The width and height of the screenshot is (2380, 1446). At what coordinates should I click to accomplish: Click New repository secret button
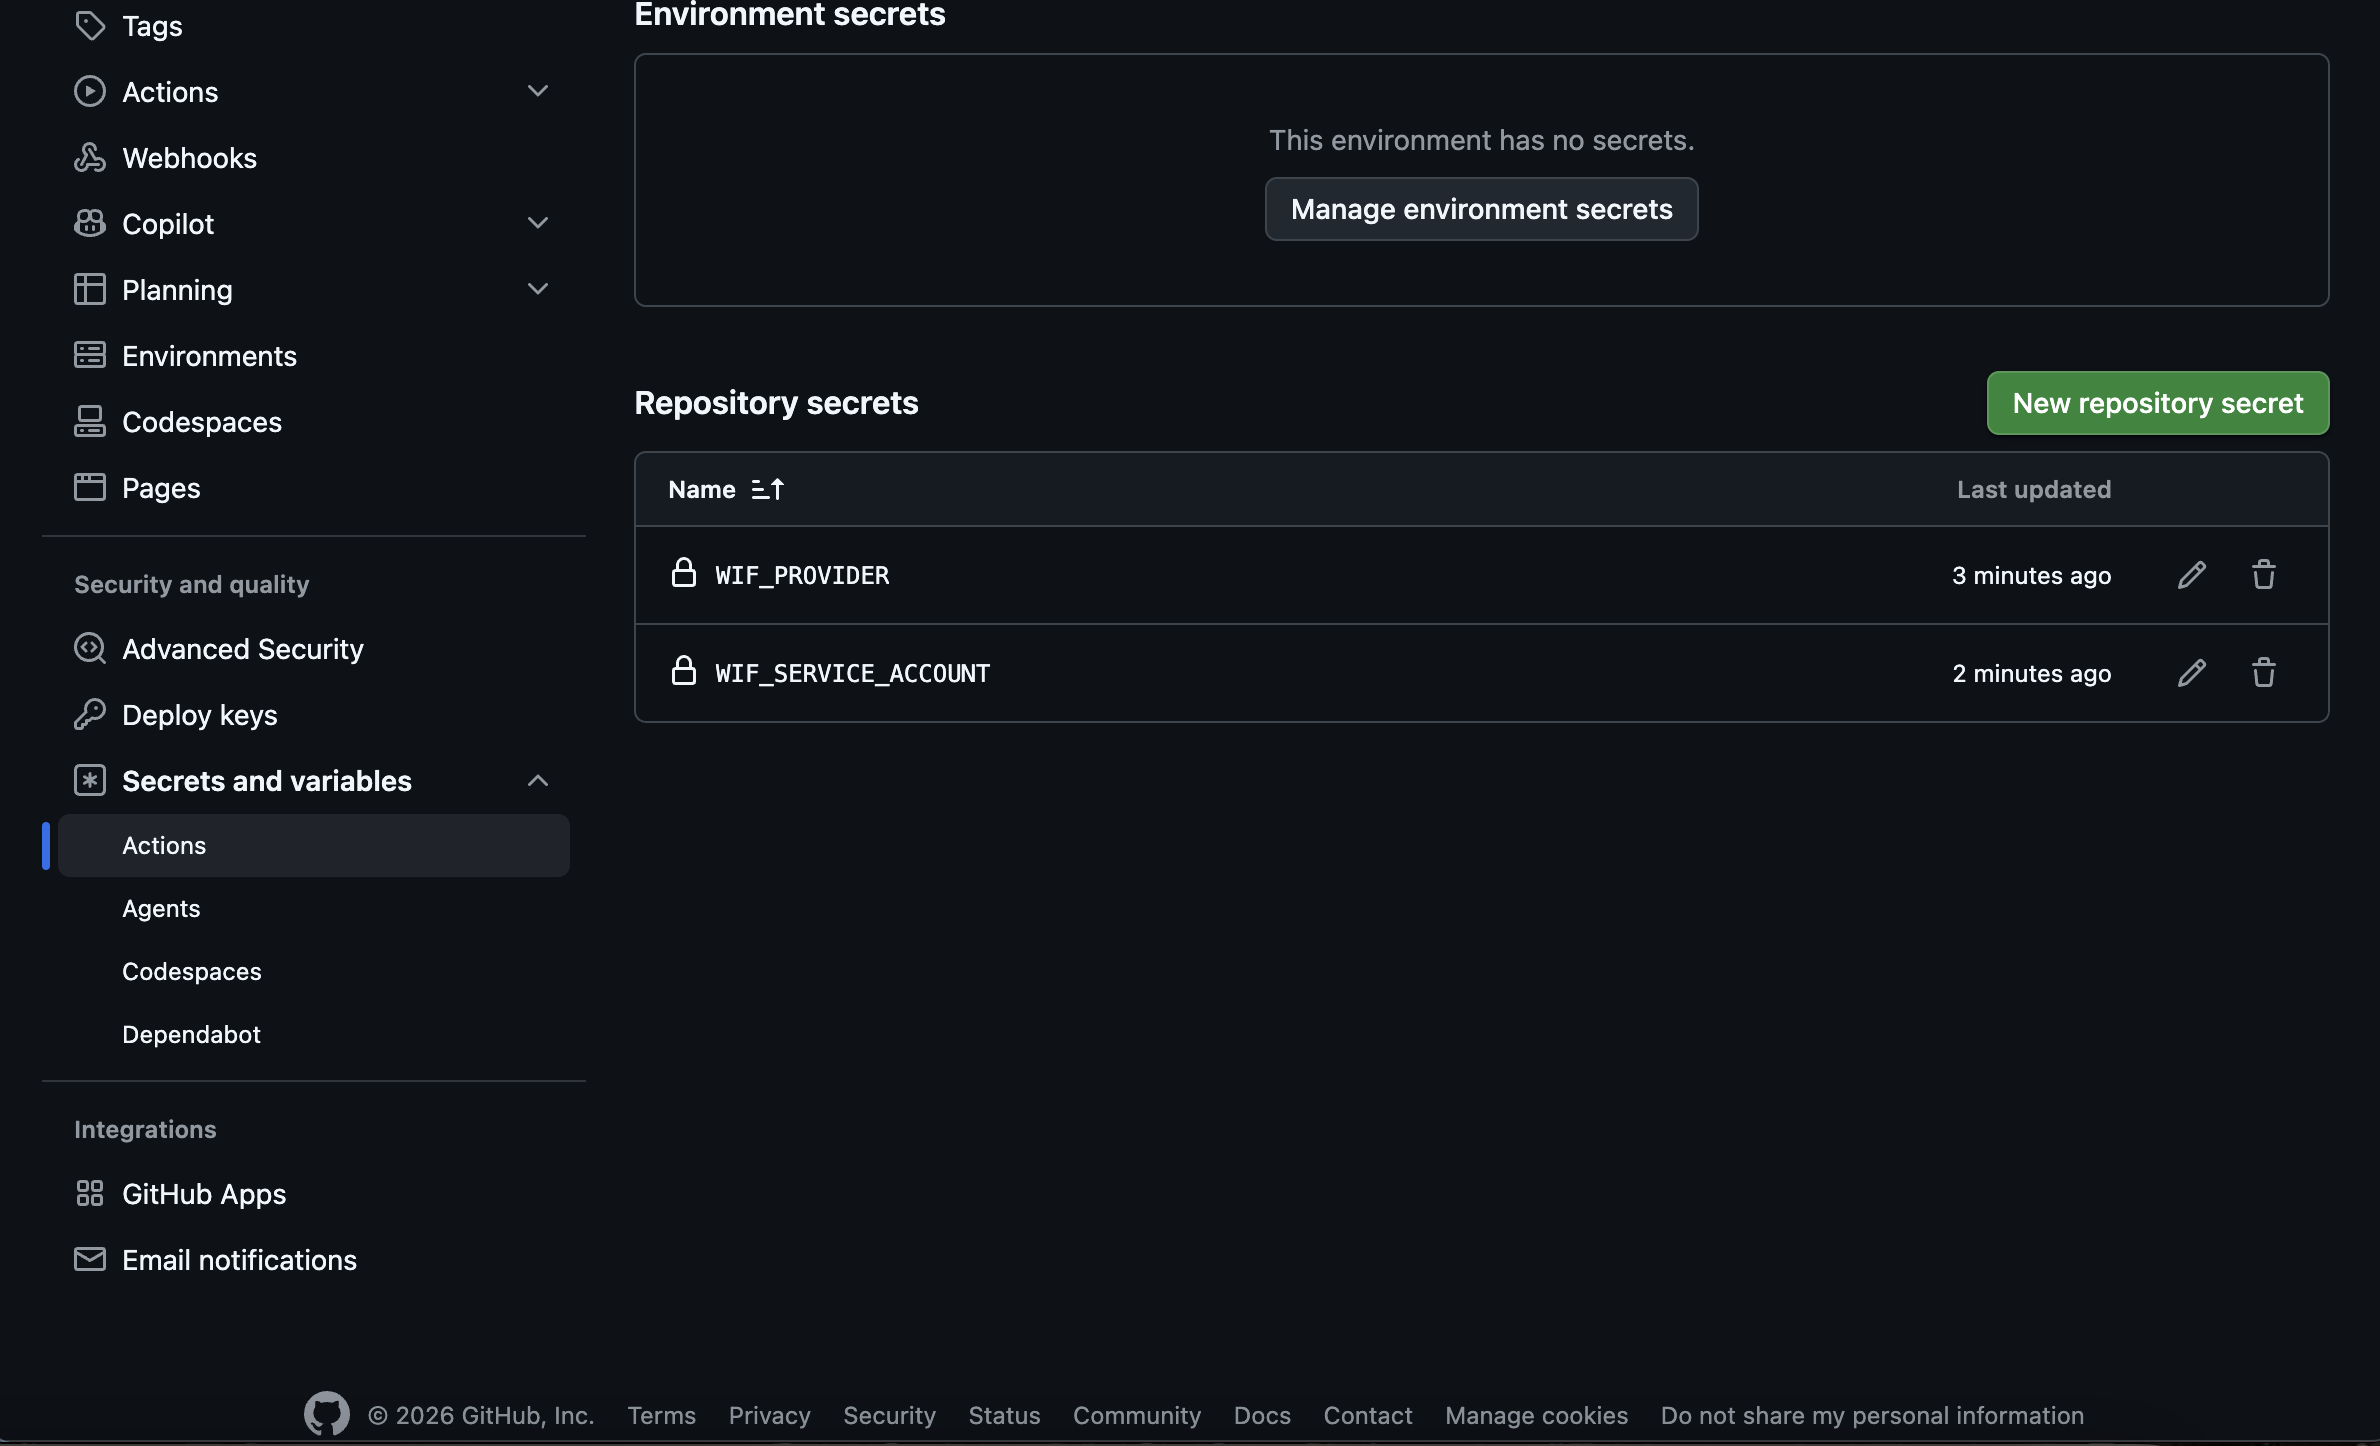[x=2158, y=403]
